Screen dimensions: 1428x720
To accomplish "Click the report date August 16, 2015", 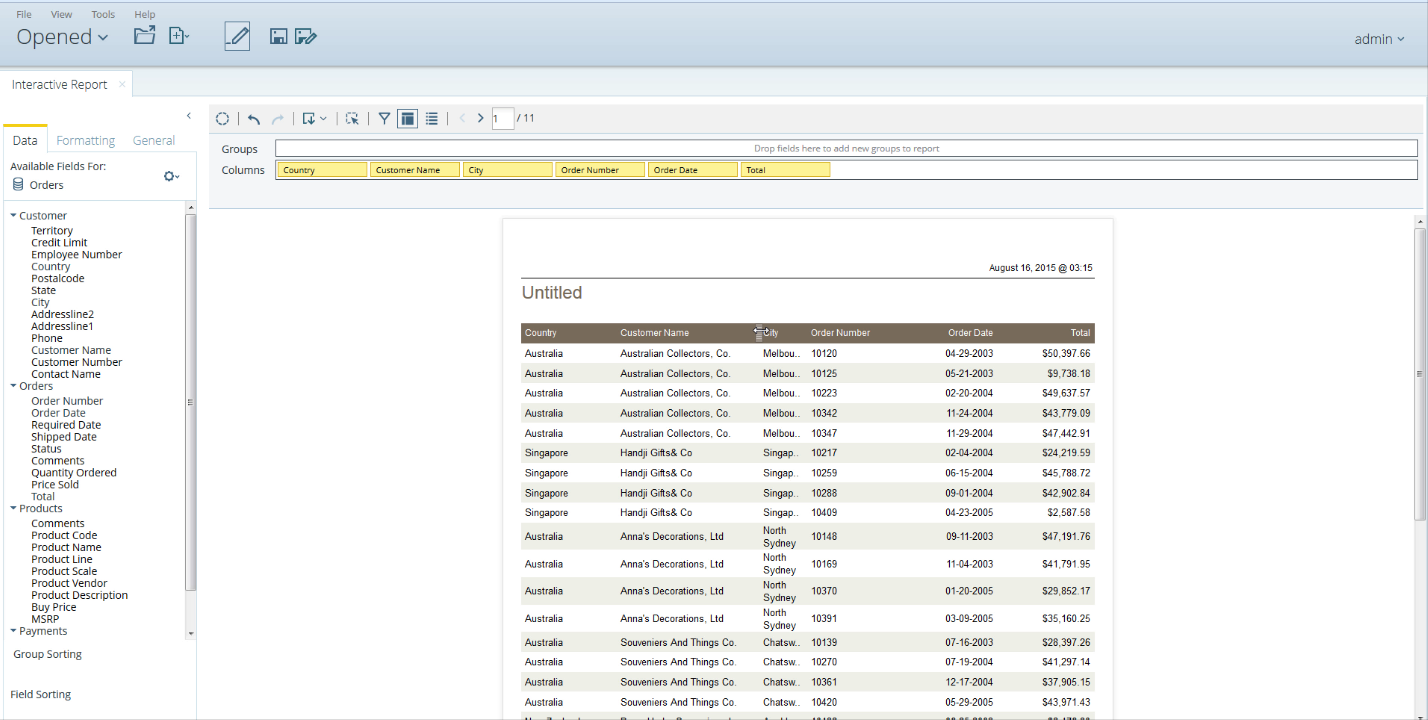I will pyautogui.click(x=1040, y=268).
